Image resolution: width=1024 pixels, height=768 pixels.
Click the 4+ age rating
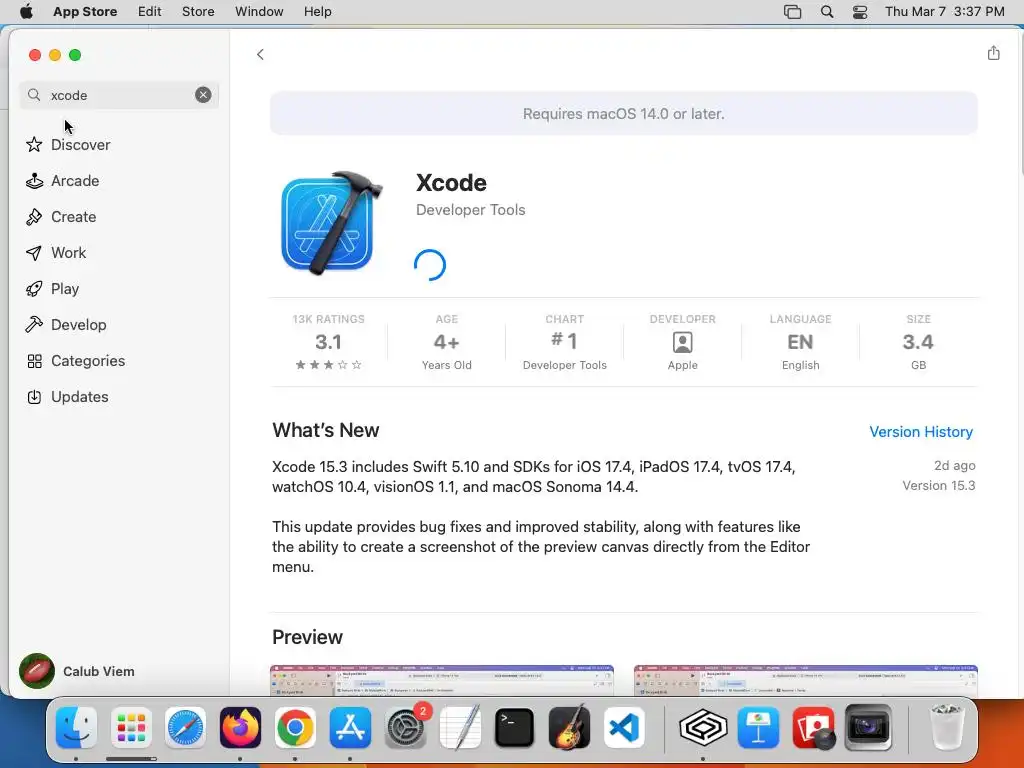[x=447, y=342]
